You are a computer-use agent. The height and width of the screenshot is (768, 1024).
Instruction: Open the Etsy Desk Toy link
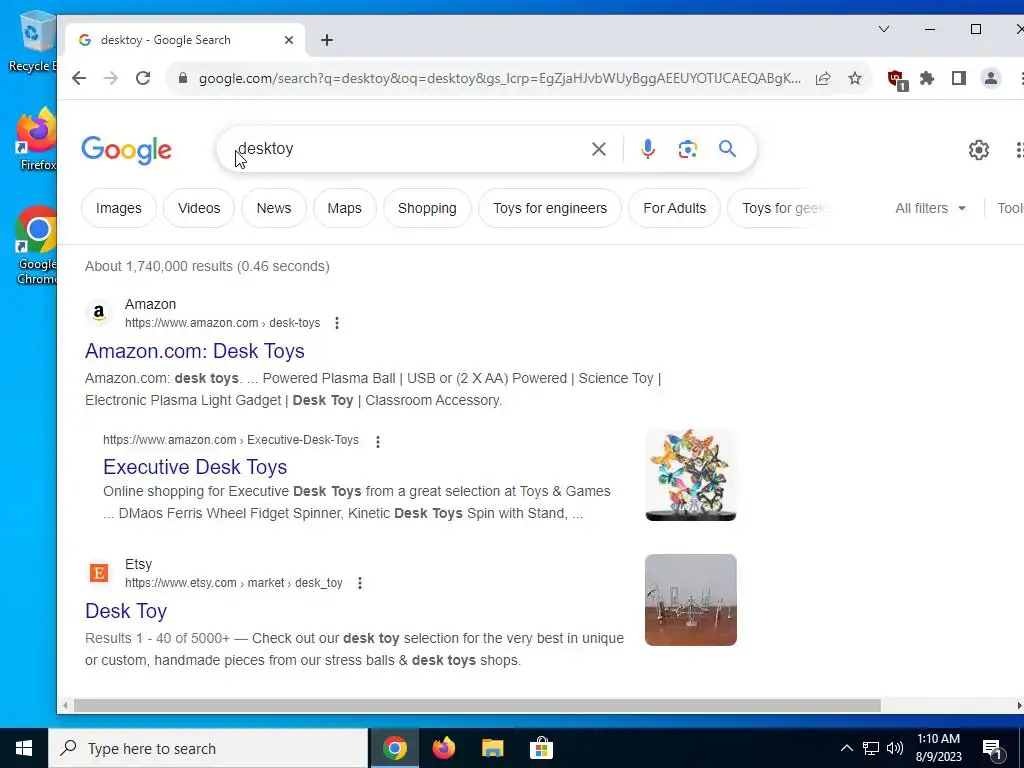point(126,611)
